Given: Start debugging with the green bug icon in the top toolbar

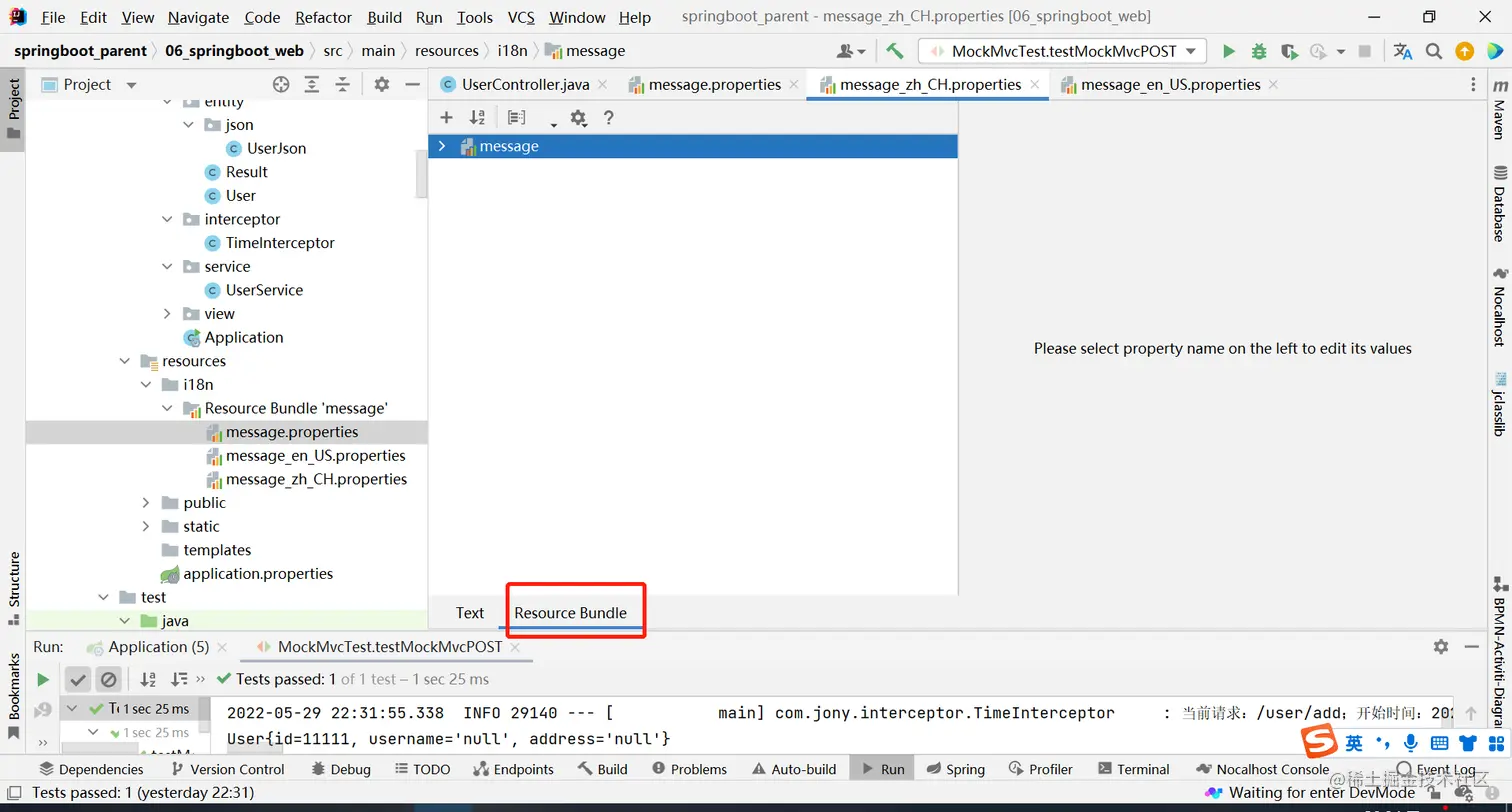Looking at the screenshot, I should tap(1259, 51).
